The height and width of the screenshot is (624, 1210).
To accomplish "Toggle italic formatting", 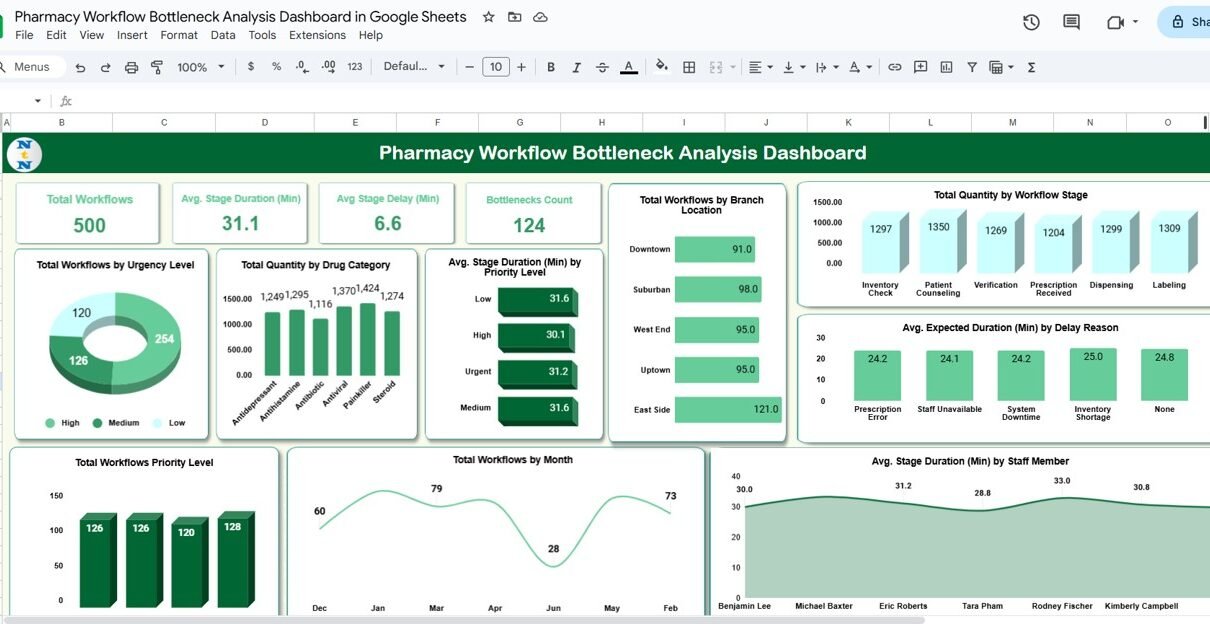I will [576, 67].
